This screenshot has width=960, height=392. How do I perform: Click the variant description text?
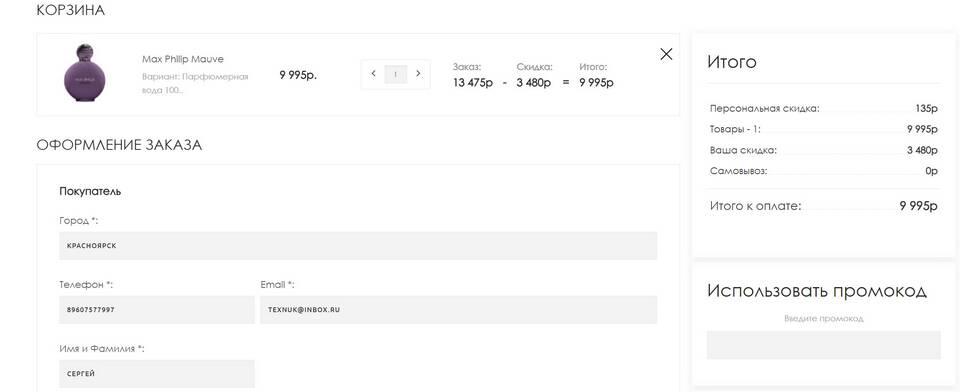pos(195,83)
